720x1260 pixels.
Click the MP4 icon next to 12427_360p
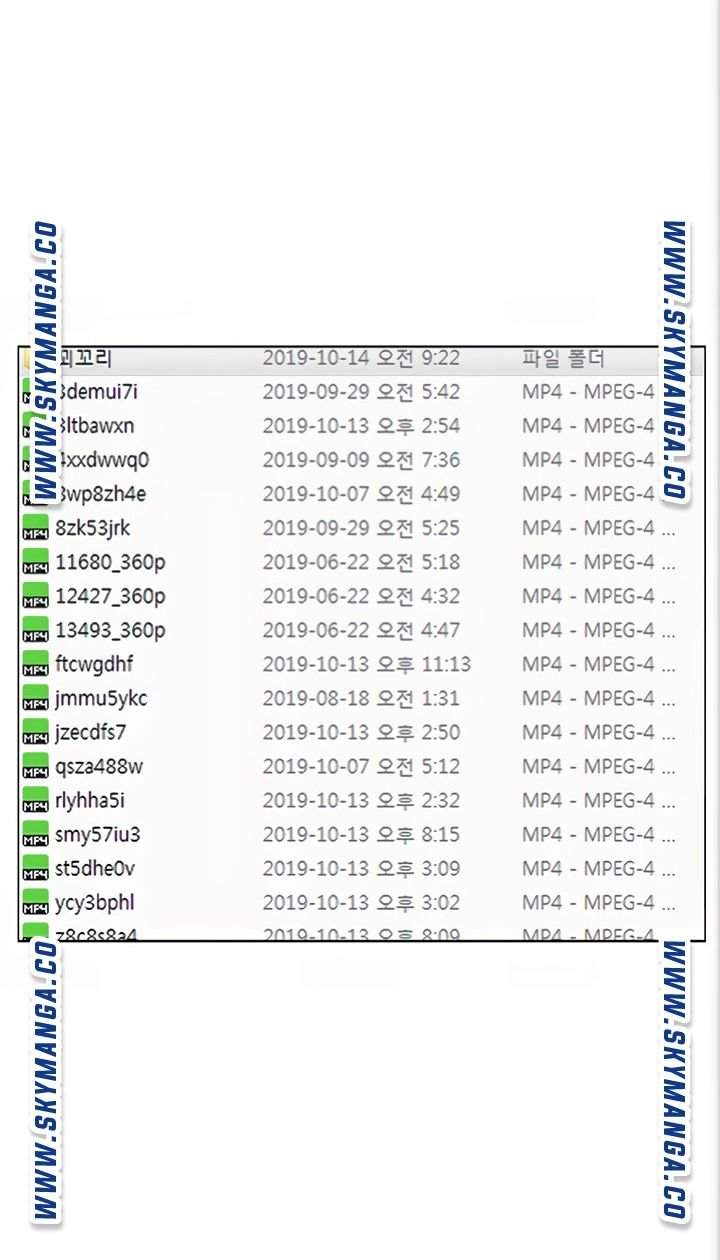click(35, 597)
